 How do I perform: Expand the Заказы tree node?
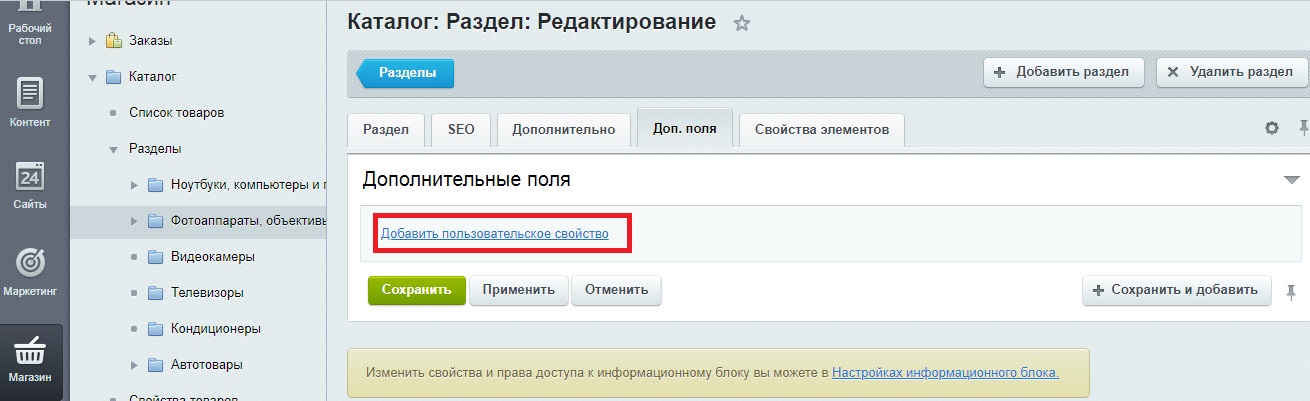[92, 41]
